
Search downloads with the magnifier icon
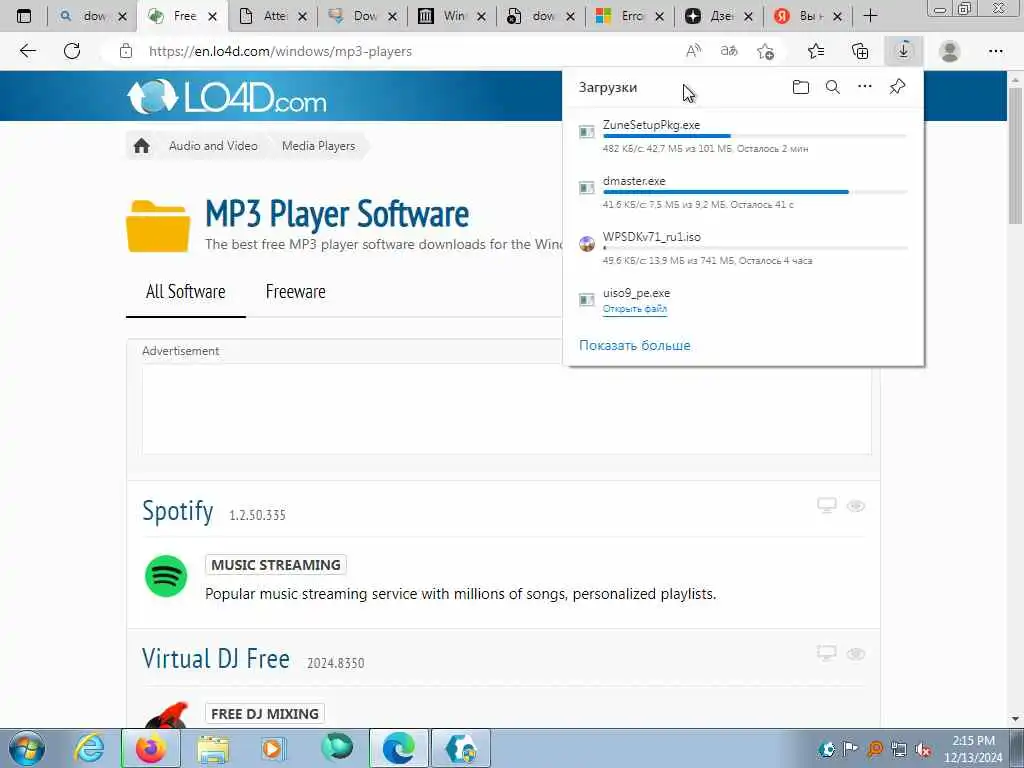833,87
